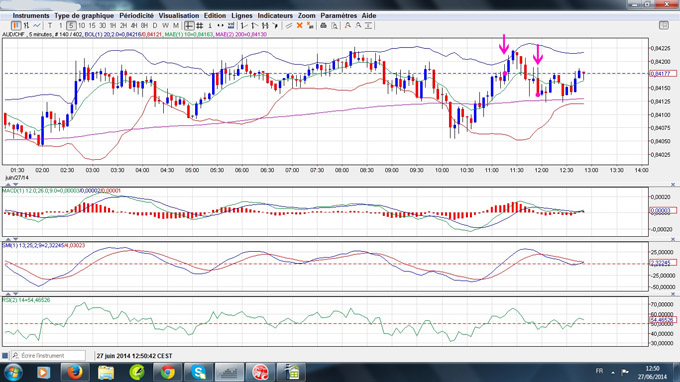Switch to line chart icon
This screenshot has width=680, height=382.
point(37,26)
